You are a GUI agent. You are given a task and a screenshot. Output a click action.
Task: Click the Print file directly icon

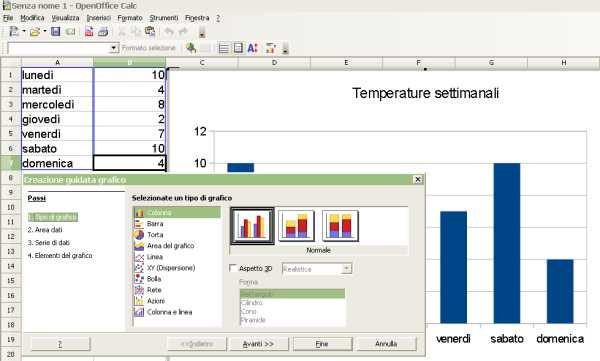click(x=103, y=32)
